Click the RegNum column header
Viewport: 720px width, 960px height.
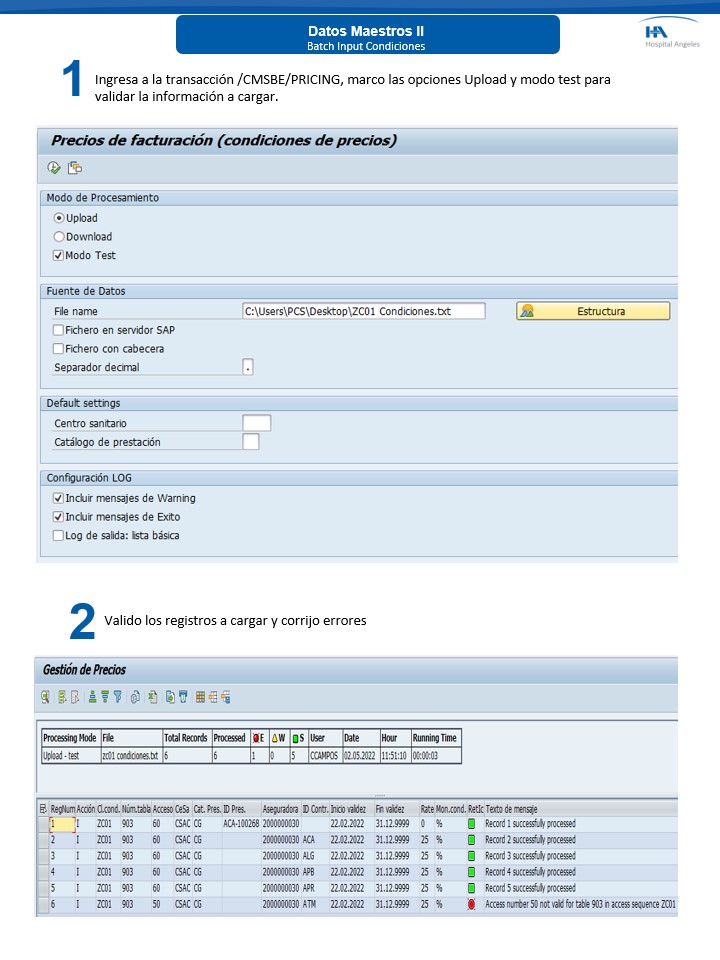pos(62,808)
